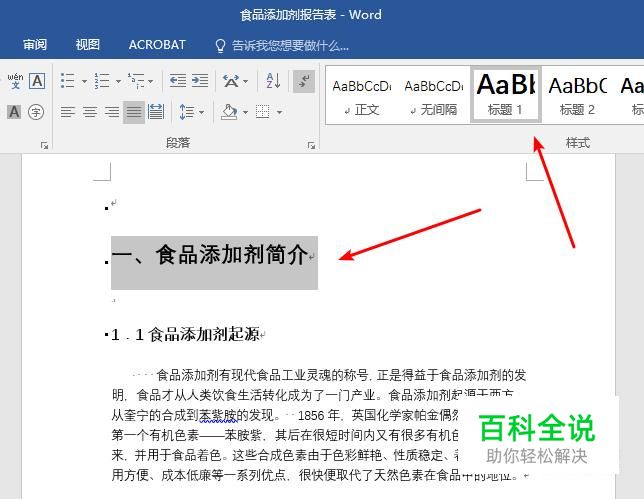Click the 告诉我您想要做什么 search box
The image size is (644, 499).
click(x=290, y=45)
